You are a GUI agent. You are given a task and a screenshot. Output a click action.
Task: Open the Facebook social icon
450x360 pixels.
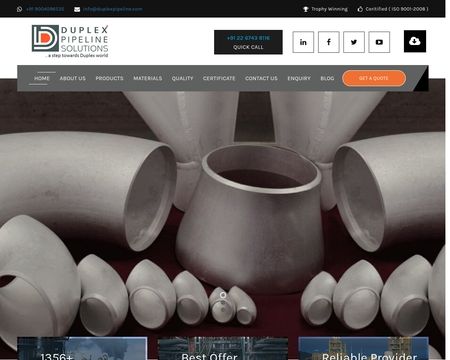pos(329,42)
